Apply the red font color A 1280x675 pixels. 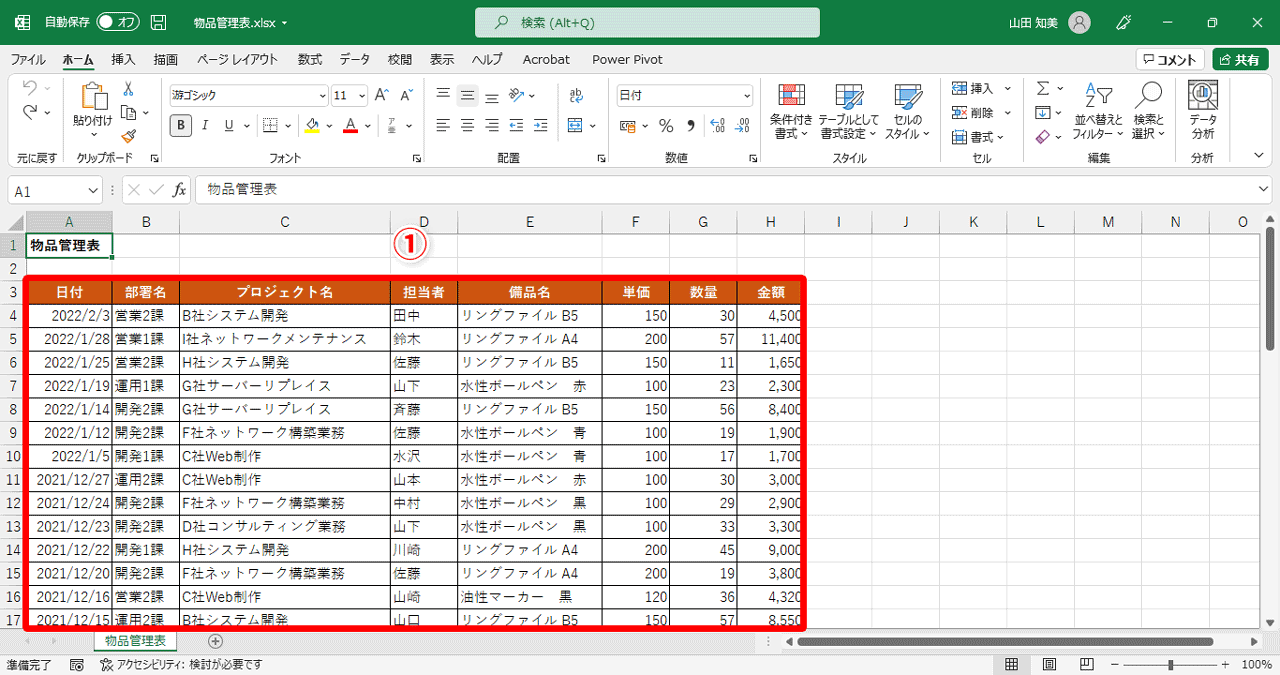[350, 125]
